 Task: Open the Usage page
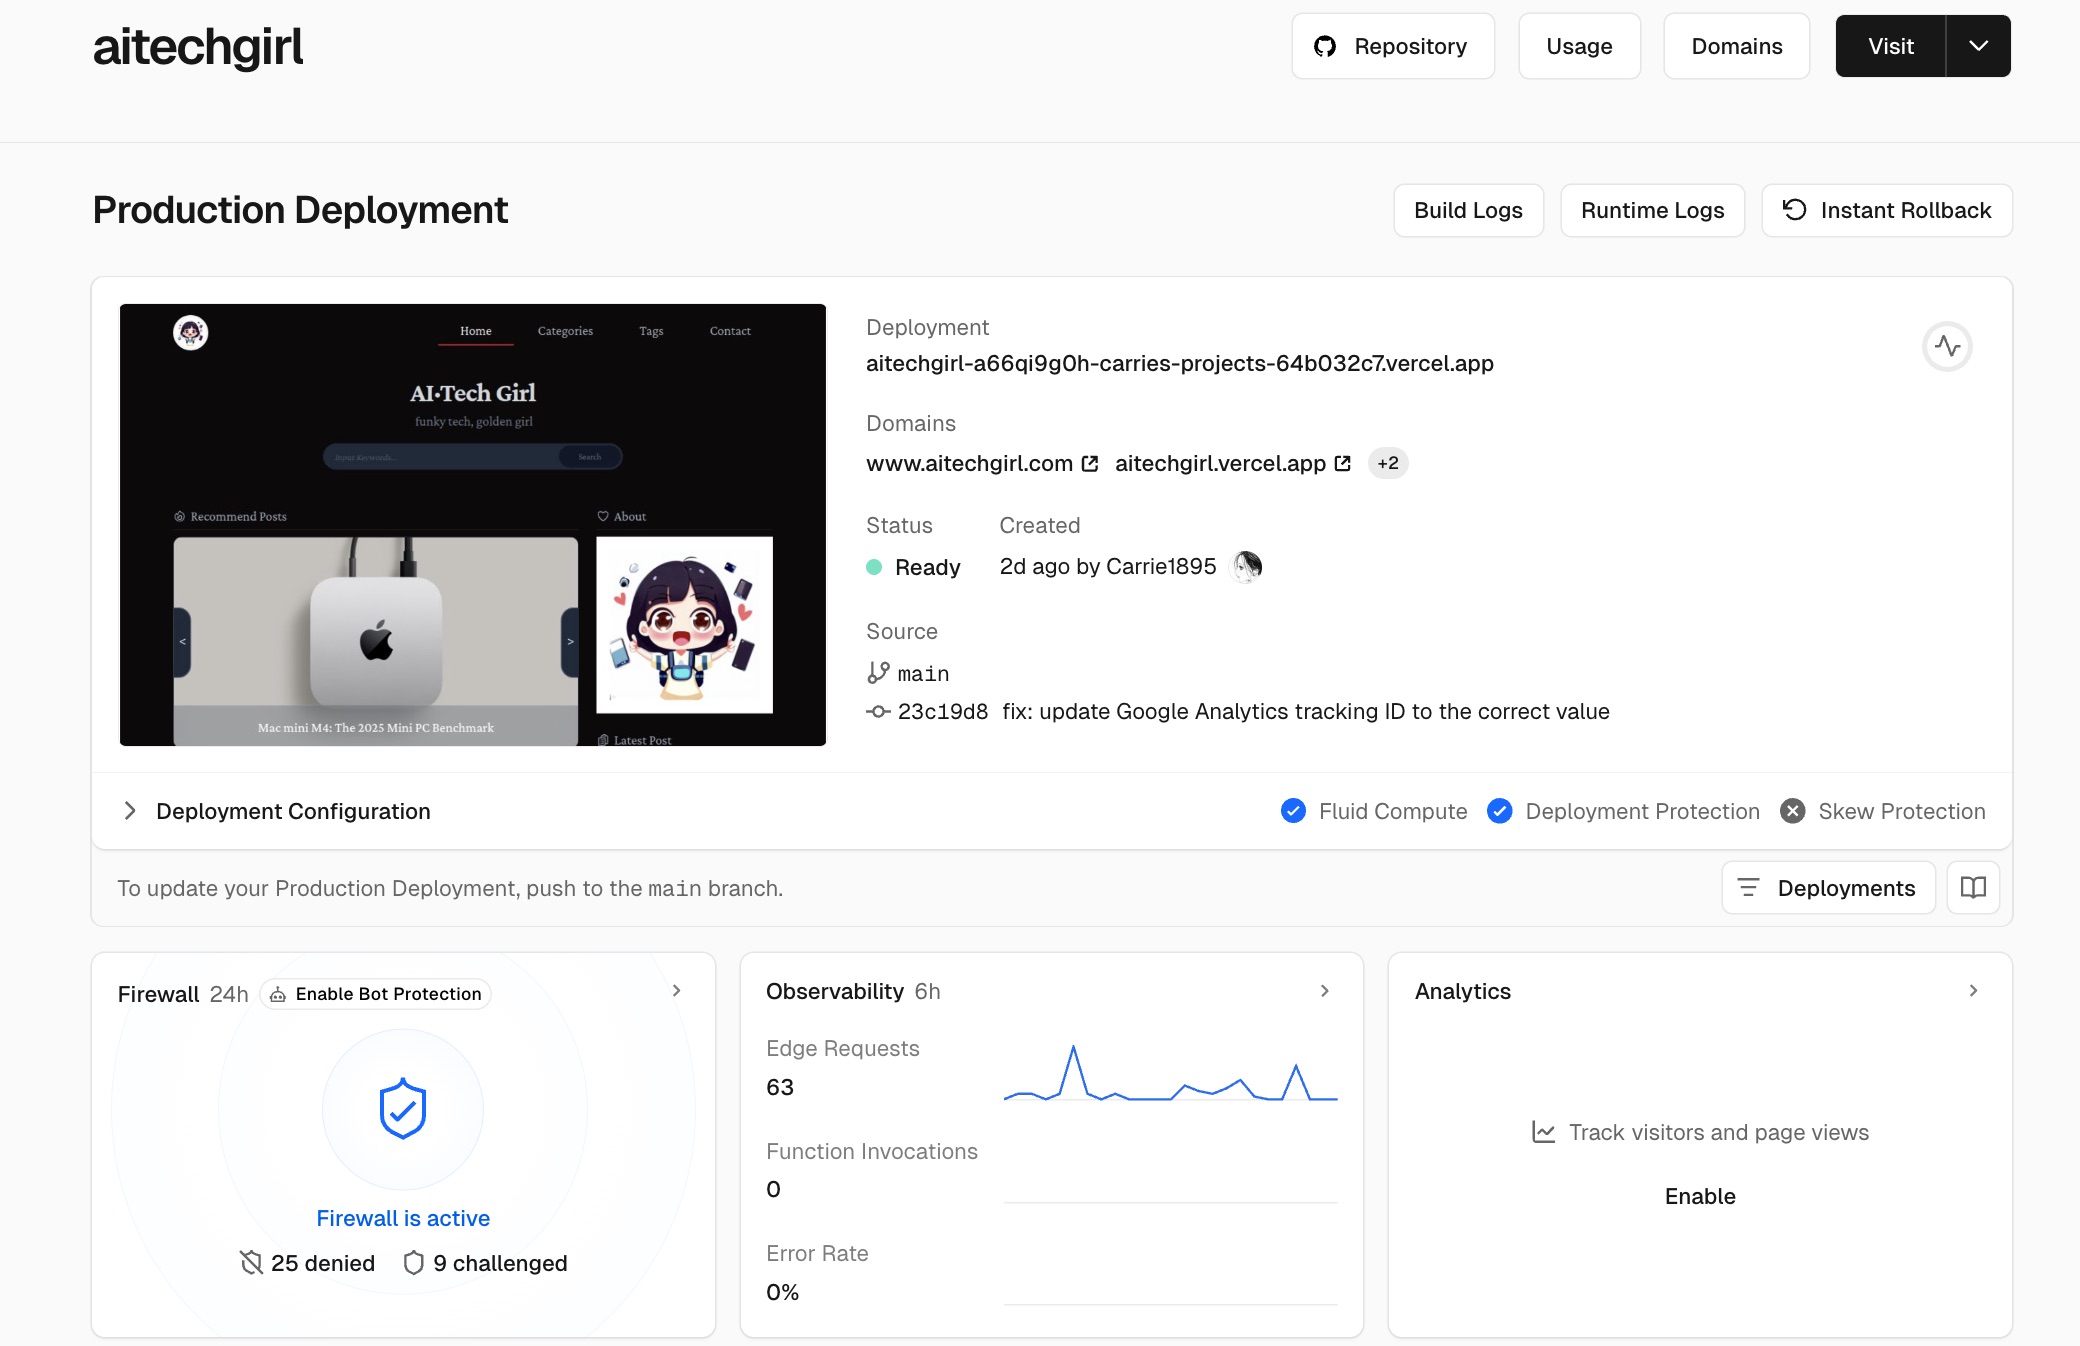coord(1579,46)
